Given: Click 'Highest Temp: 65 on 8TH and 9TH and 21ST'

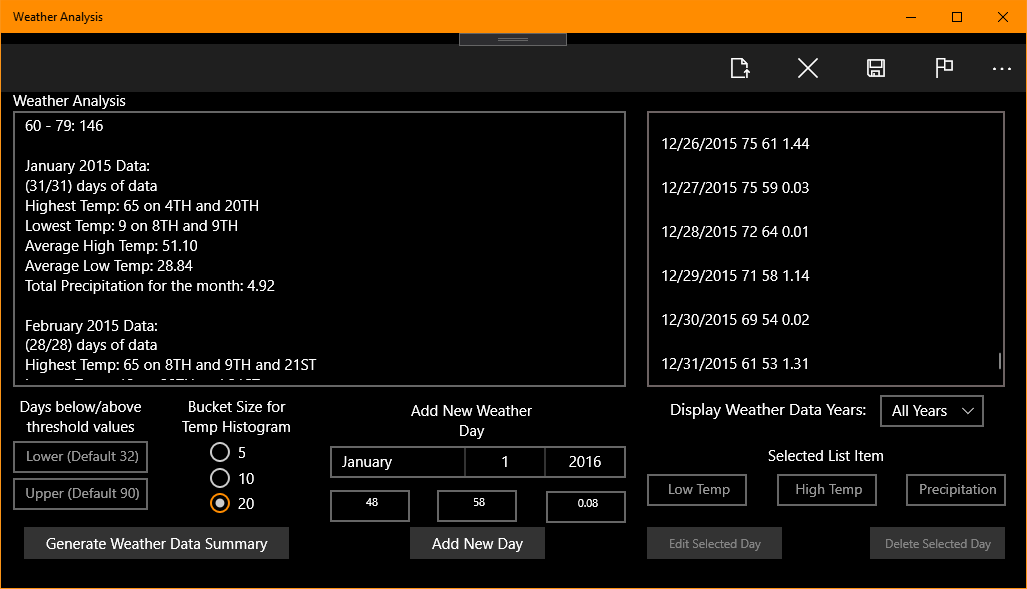Looking at the screenshot, I should [x=170, y=365].
